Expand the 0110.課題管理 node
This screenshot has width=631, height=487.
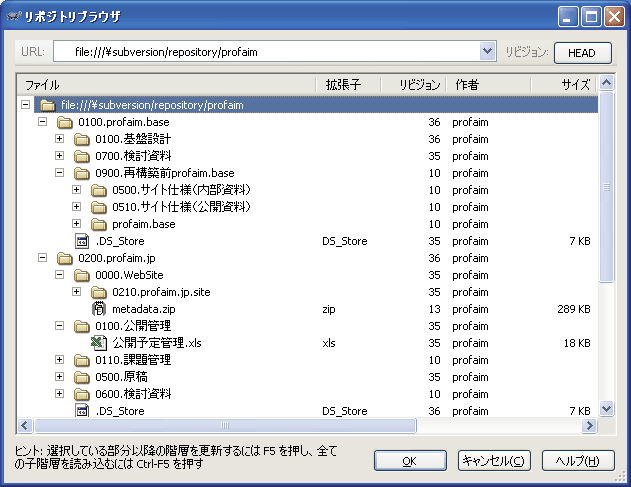click(x=59, y=359)
